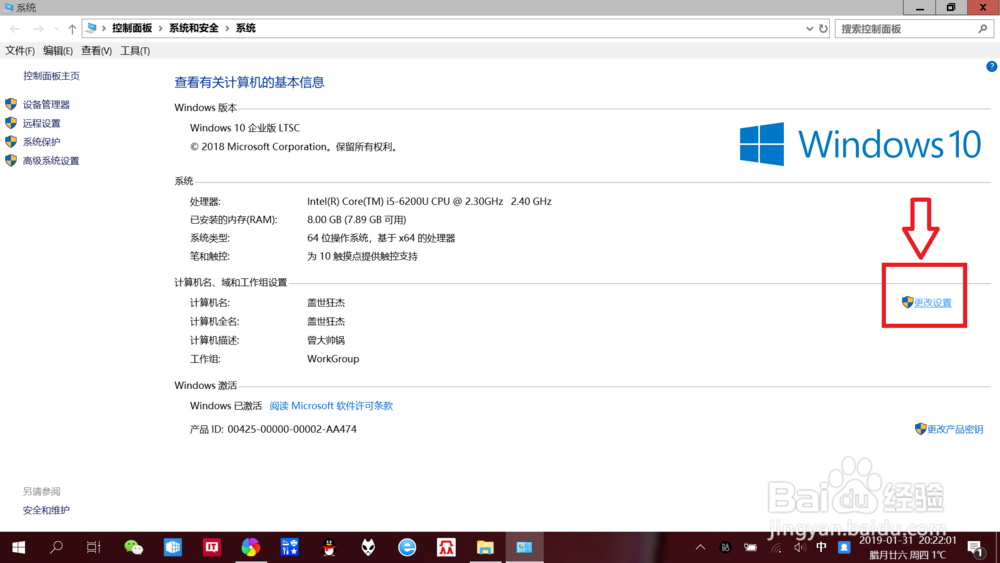Switch the 中 input method indicator
This screenshot has width=1000, height=563.
tap(821, 547)
